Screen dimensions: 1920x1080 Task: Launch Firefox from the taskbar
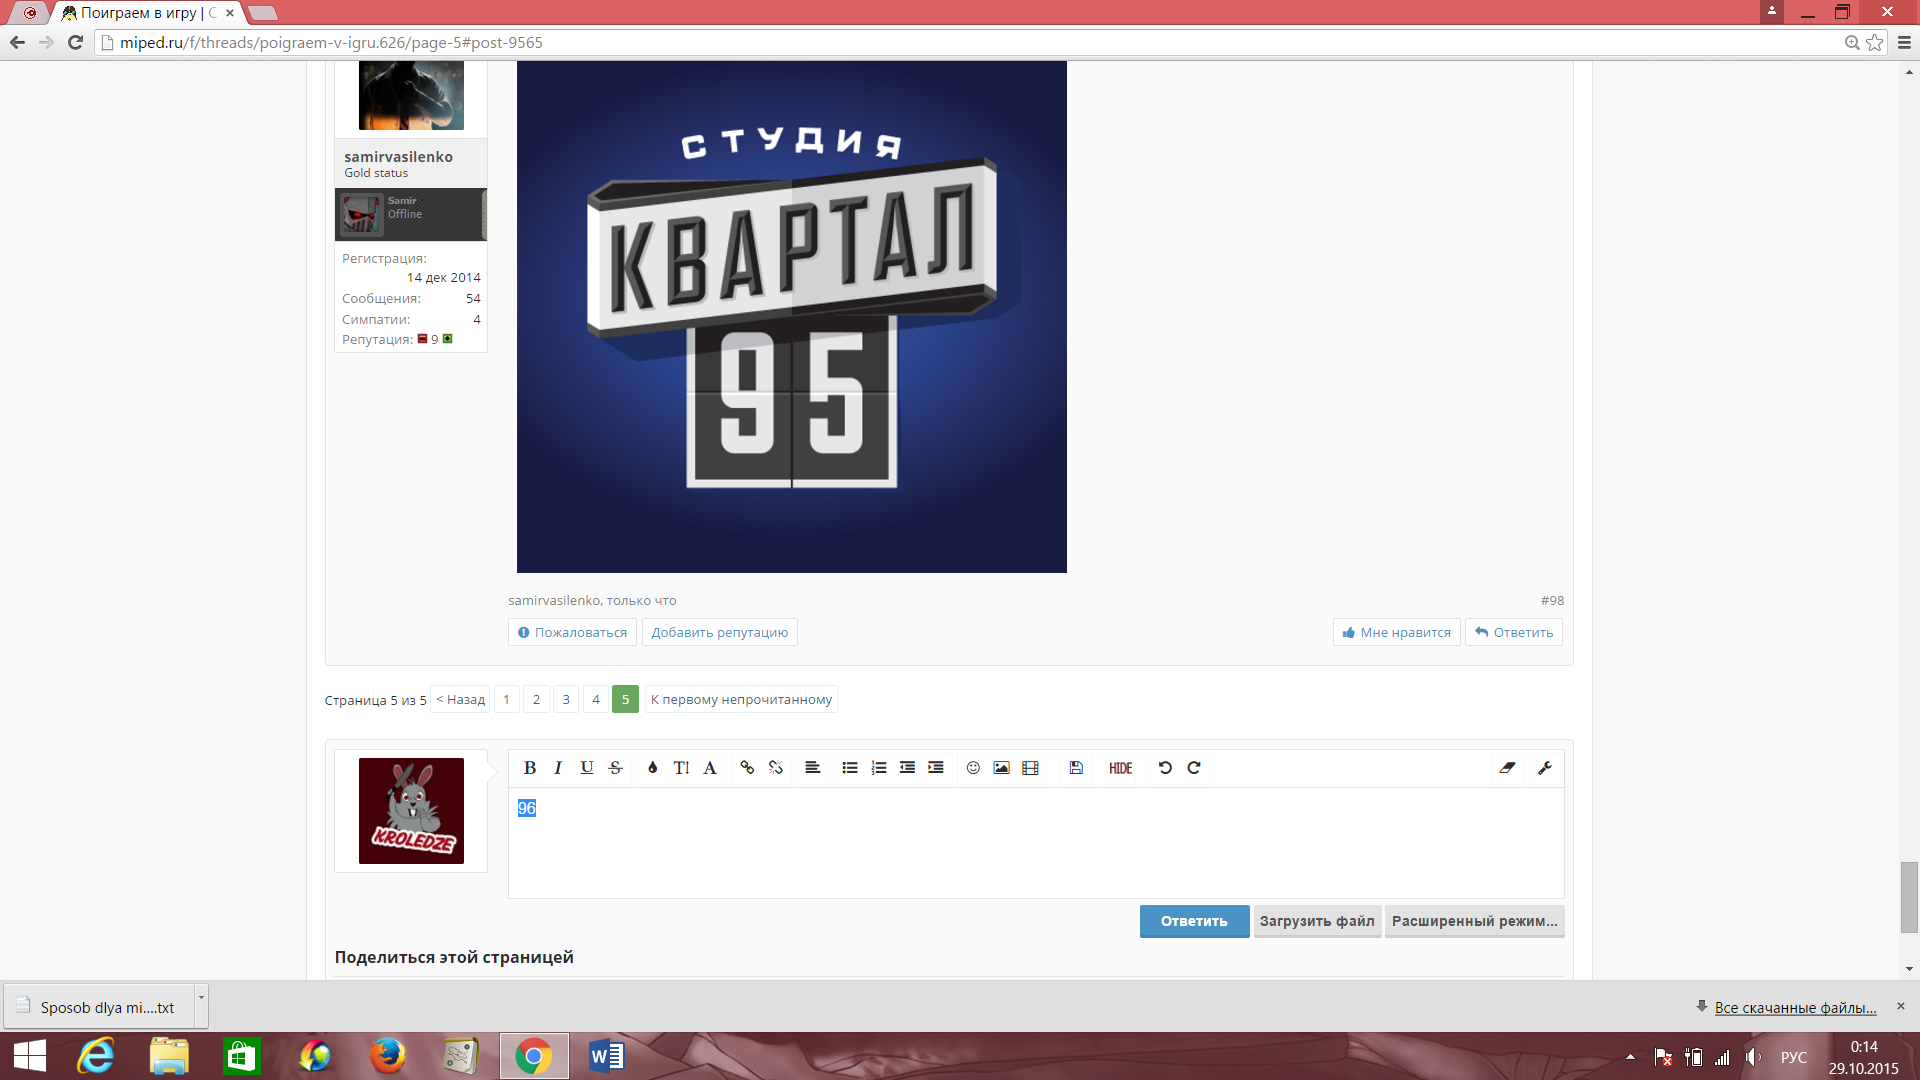pyautogui.click(x=387, y=1056)
